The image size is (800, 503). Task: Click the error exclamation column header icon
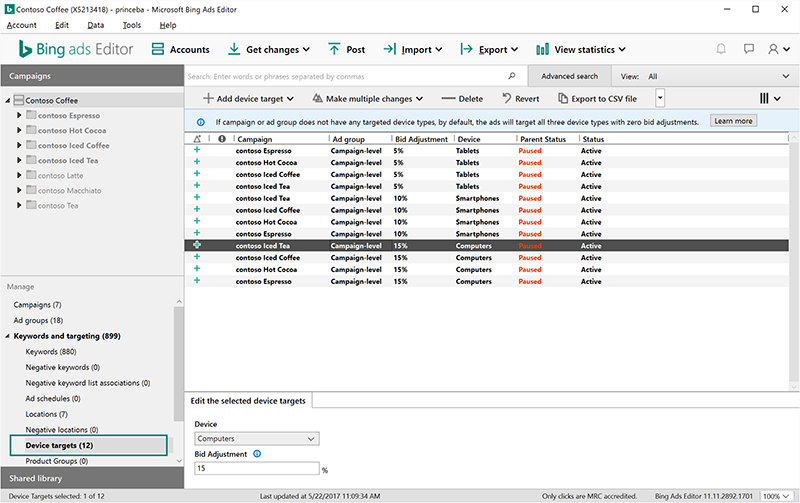222,139
